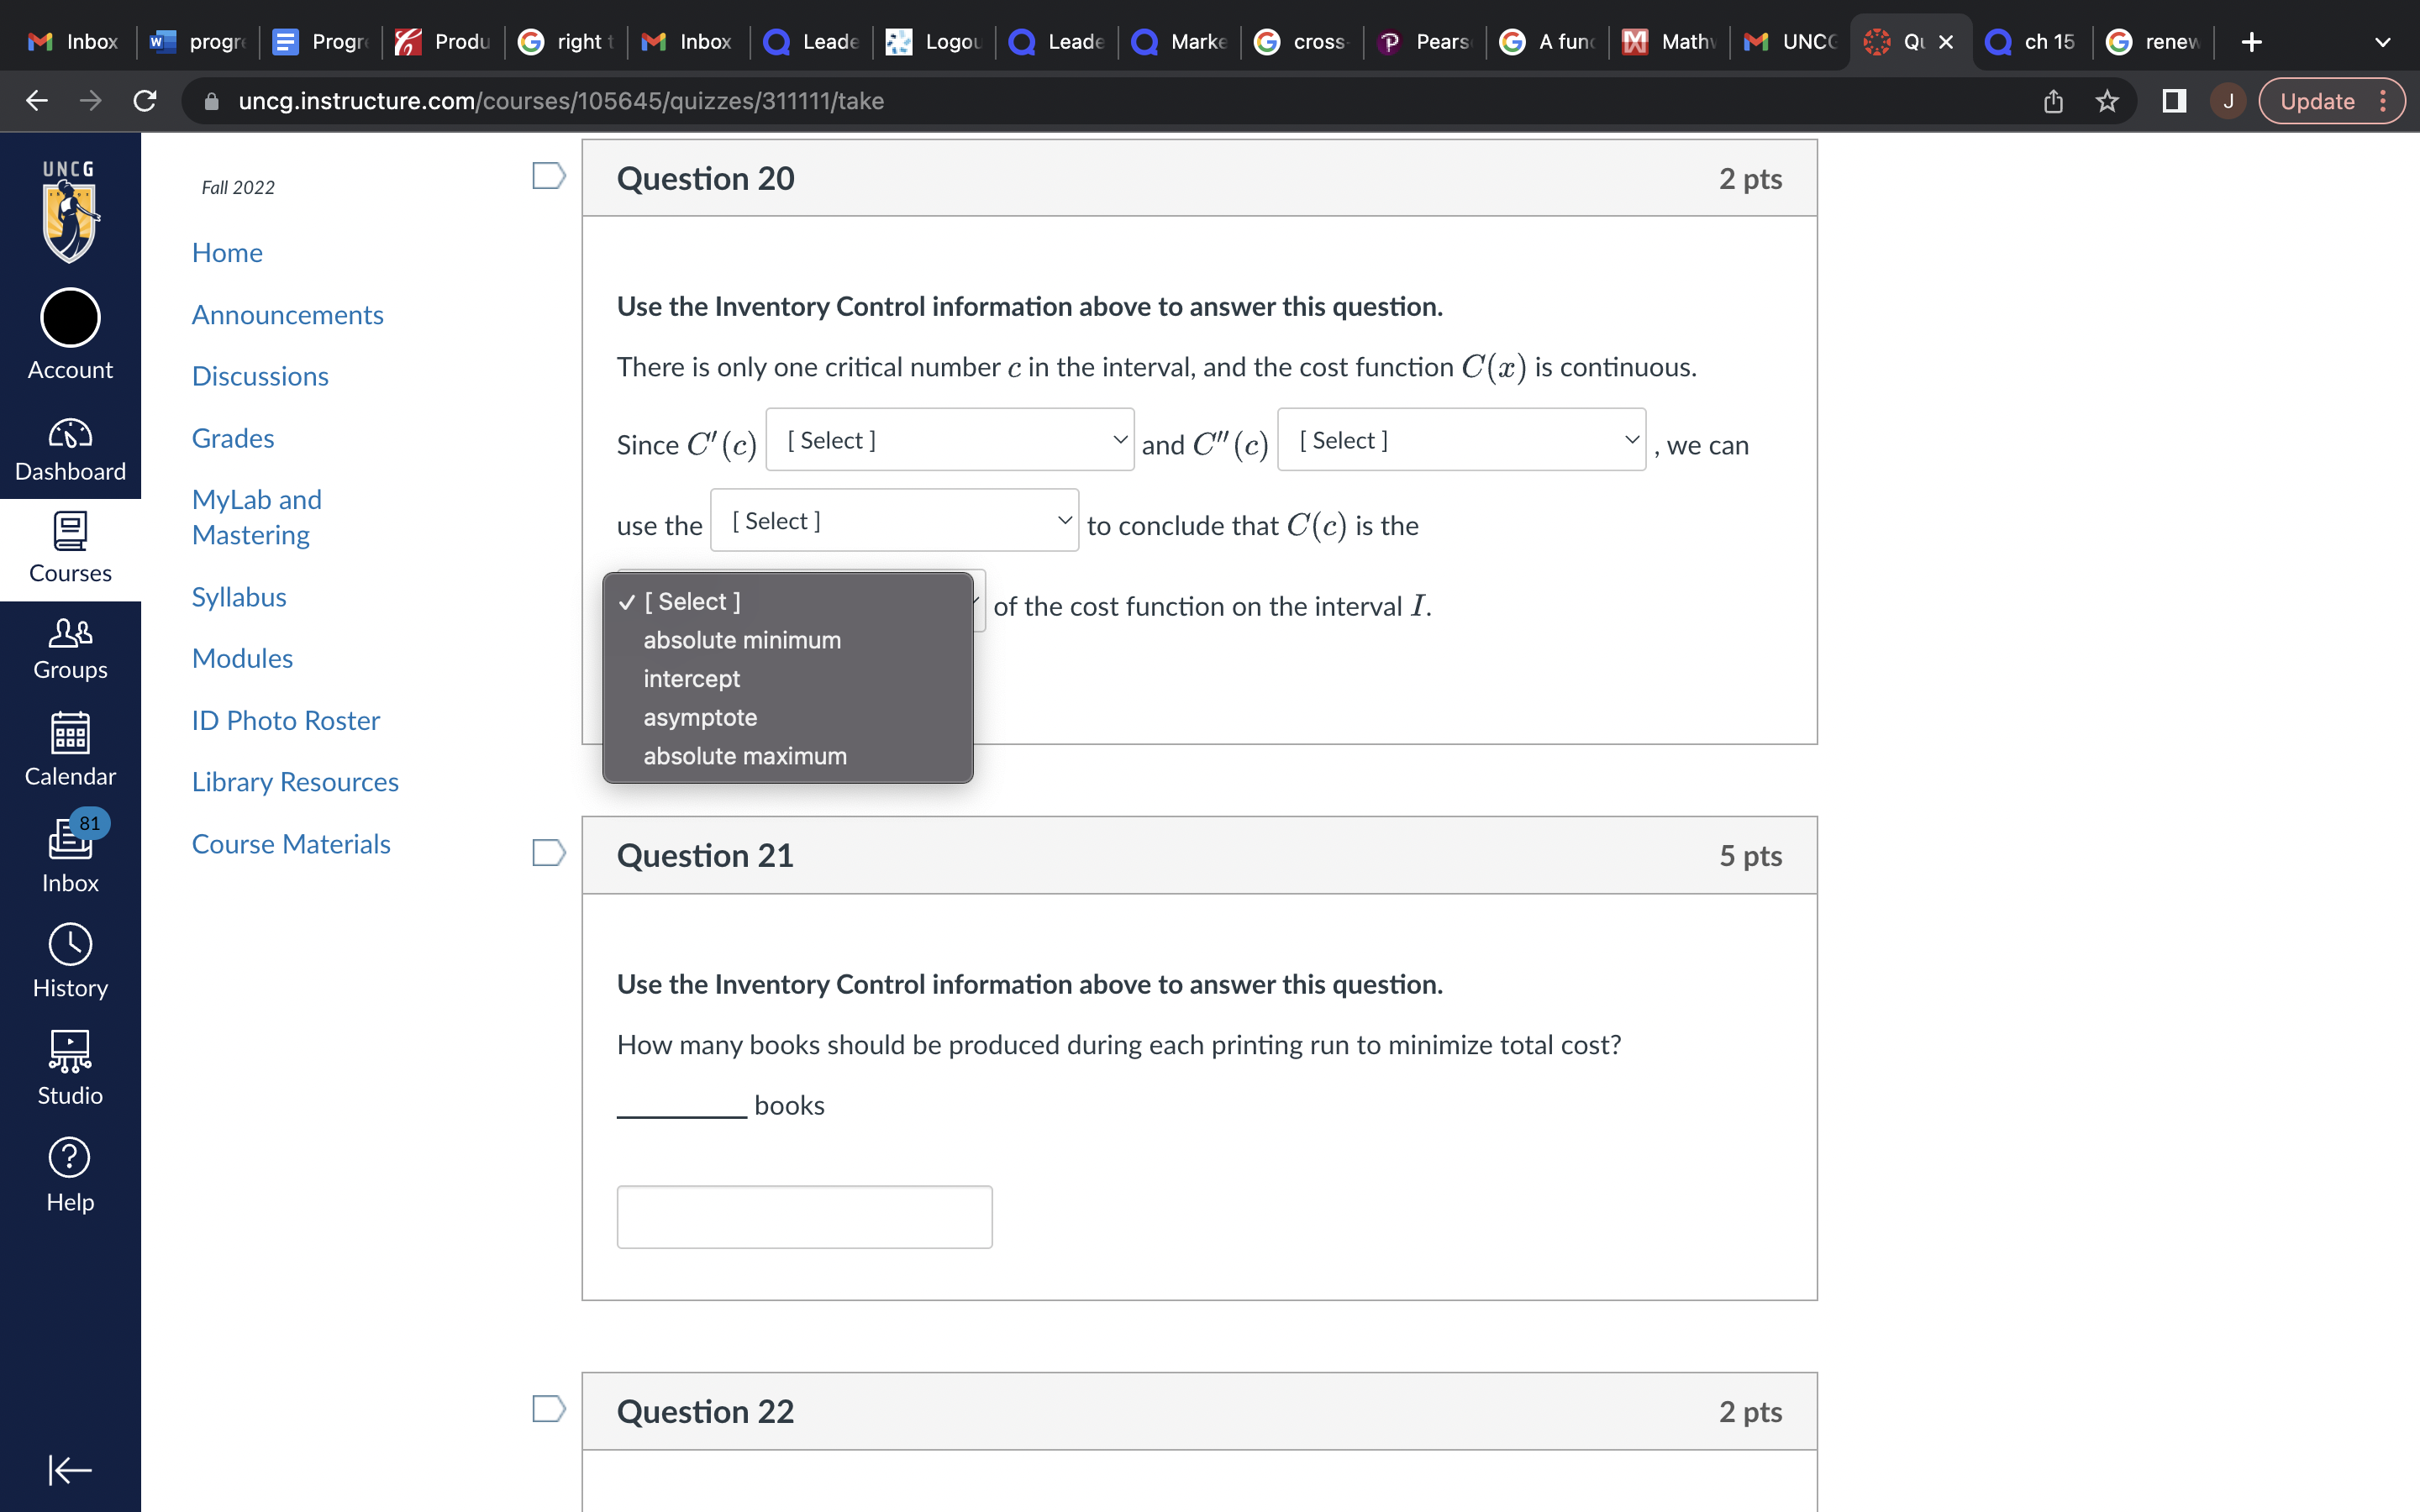This screenshot has width=2420, height=1512.
Task: Open the Studio icon in sidebar
Action: (70, 1067)
